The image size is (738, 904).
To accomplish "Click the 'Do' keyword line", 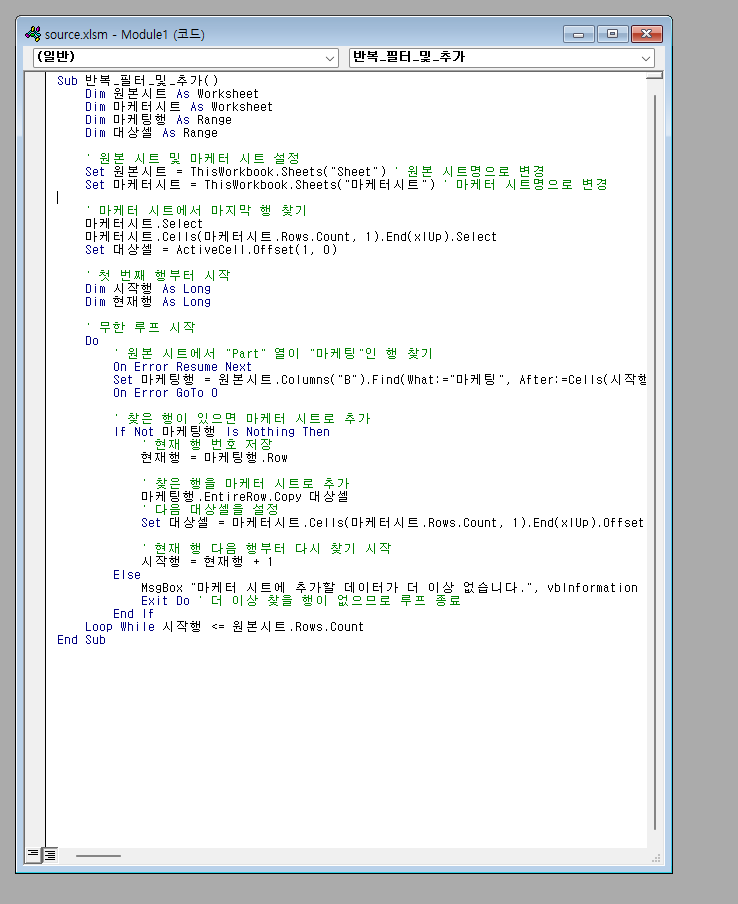I will click(x=92, y=341).
